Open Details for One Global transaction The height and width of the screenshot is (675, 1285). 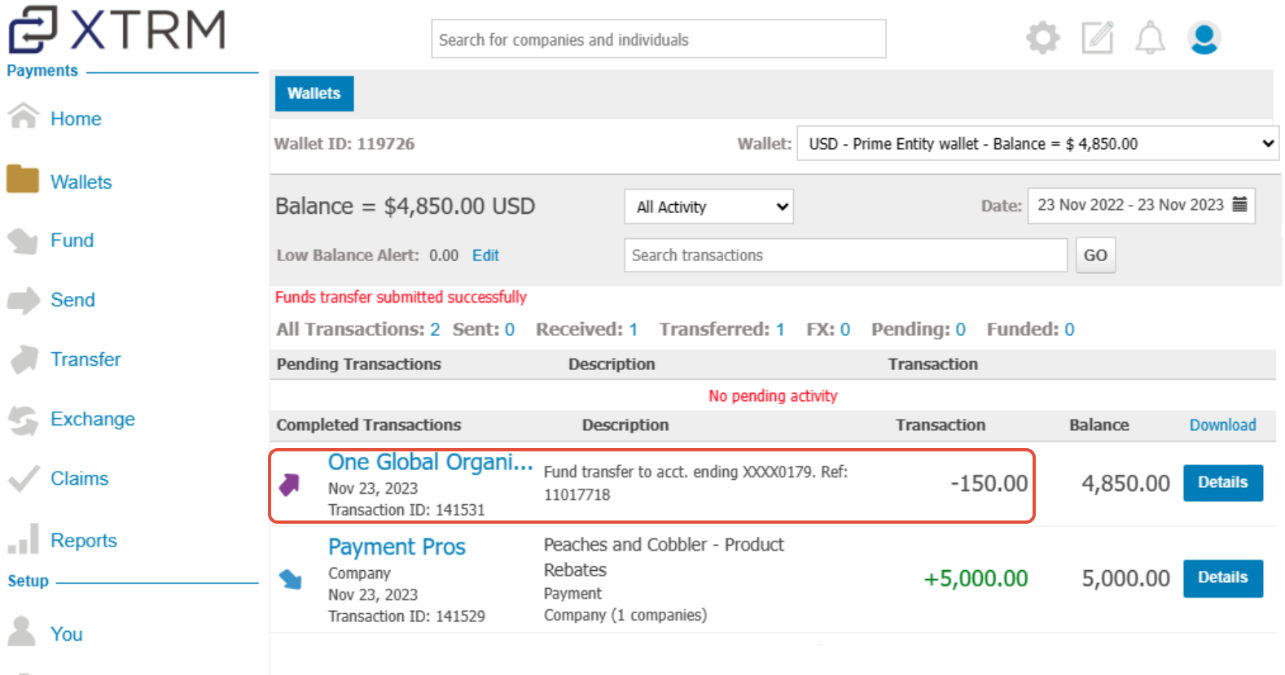tap(1223, 482)
